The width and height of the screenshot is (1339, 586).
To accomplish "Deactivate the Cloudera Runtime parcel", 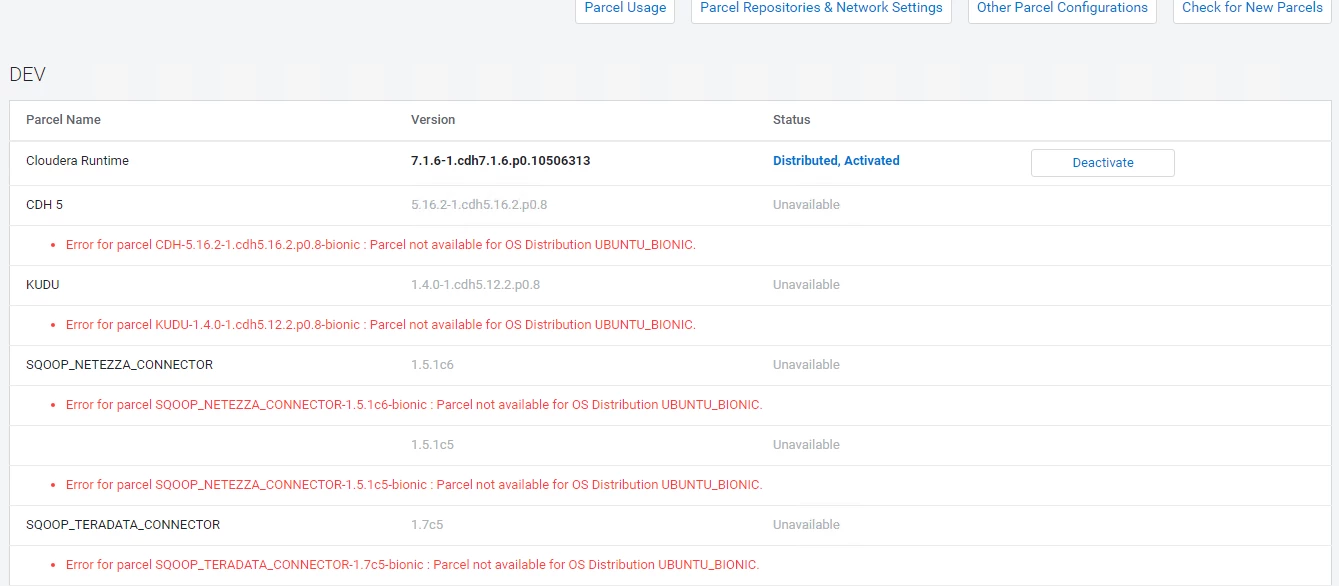I will pyautogui.click(x=1103, y=163).
